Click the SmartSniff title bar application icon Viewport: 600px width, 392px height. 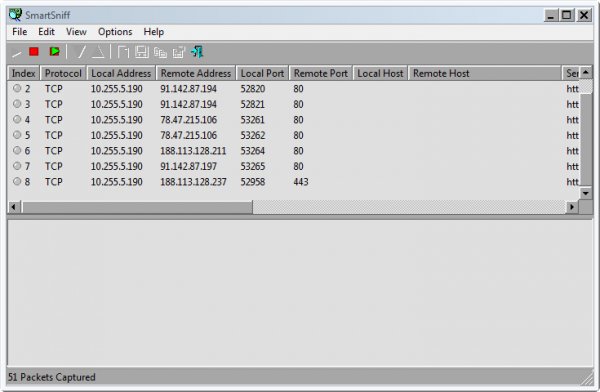tap(15, 15)
